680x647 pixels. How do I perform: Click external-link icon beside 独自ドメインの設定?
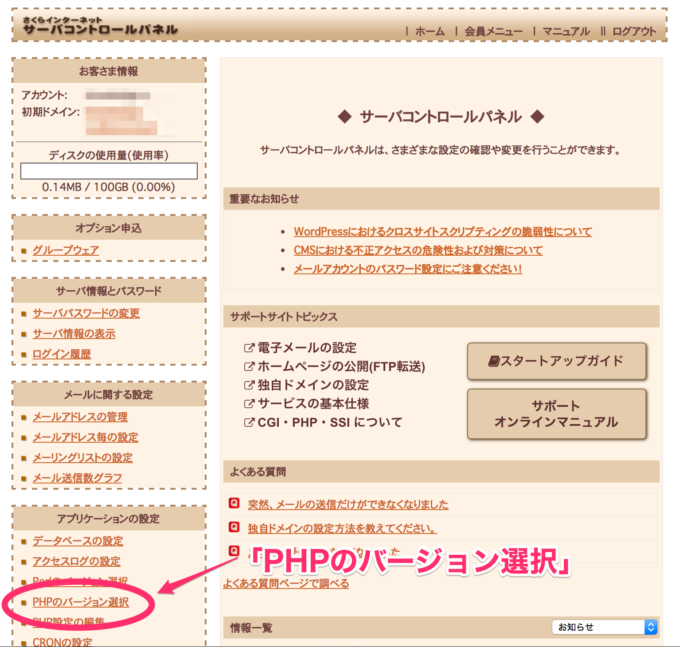click(x=248, y=385)
